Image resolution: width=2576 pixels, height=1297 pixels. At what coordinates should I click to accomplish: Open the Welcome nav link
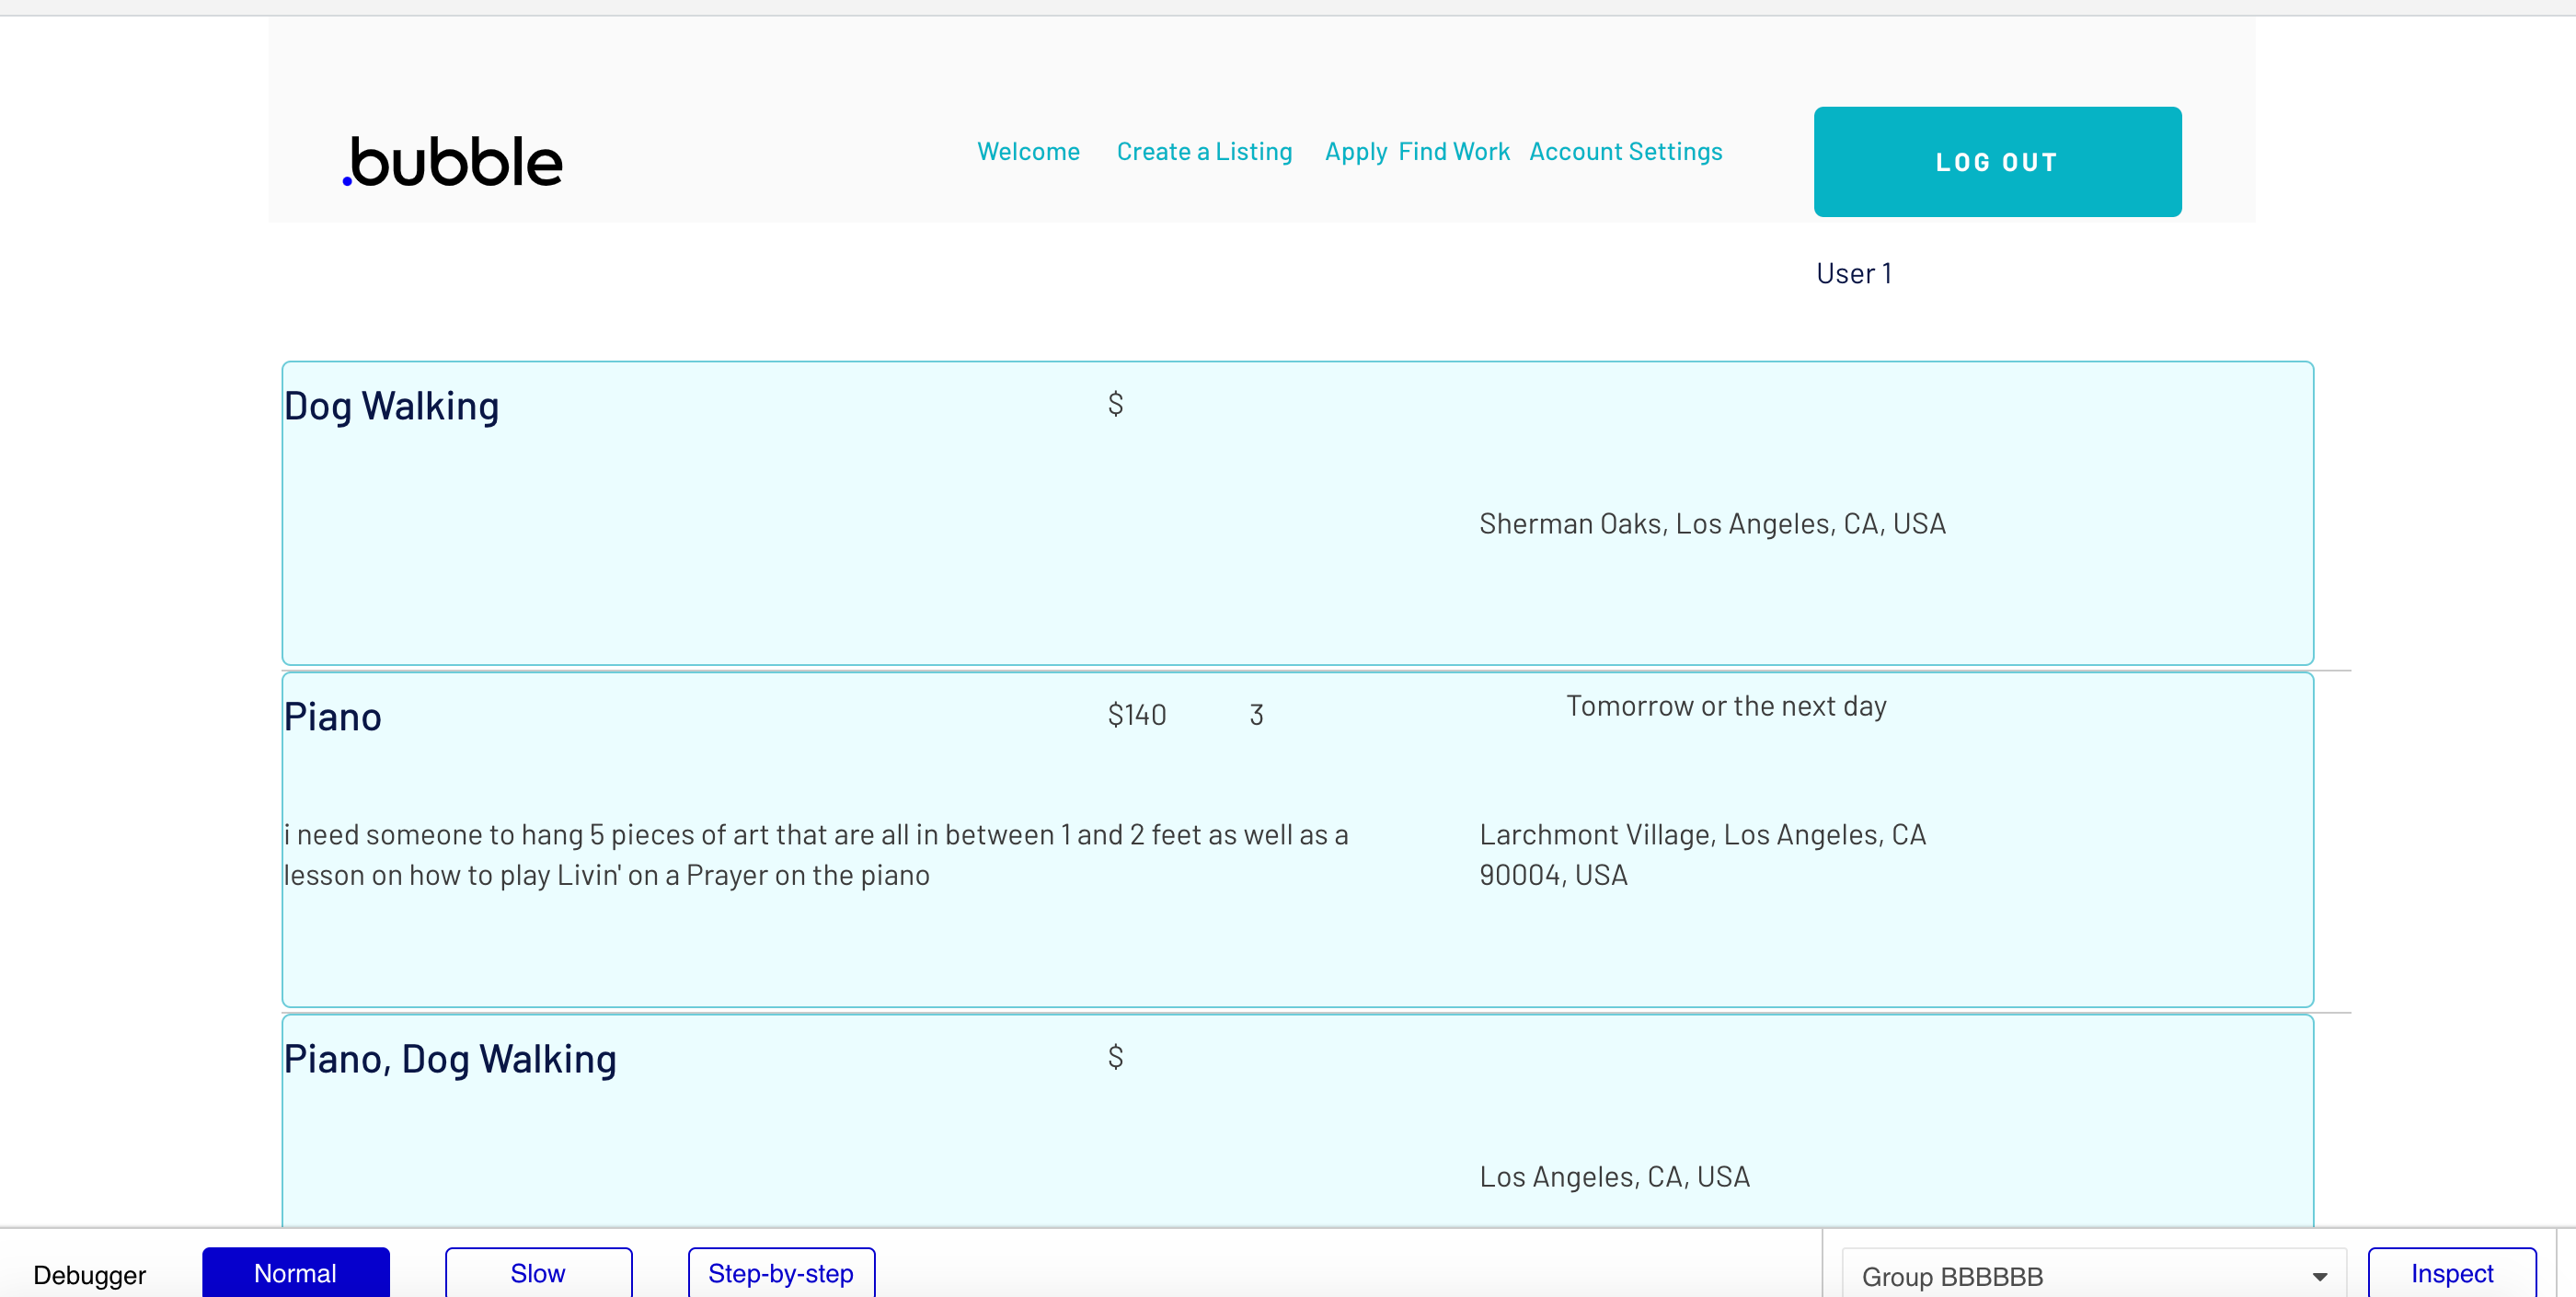(1028, 152)
